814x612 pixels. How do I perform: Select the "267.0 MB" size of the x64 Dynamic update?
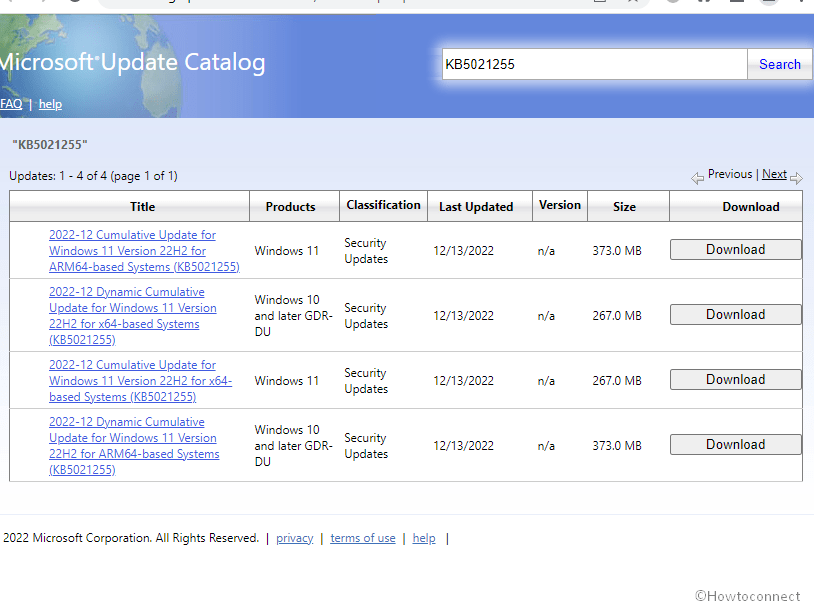point(617,316)
